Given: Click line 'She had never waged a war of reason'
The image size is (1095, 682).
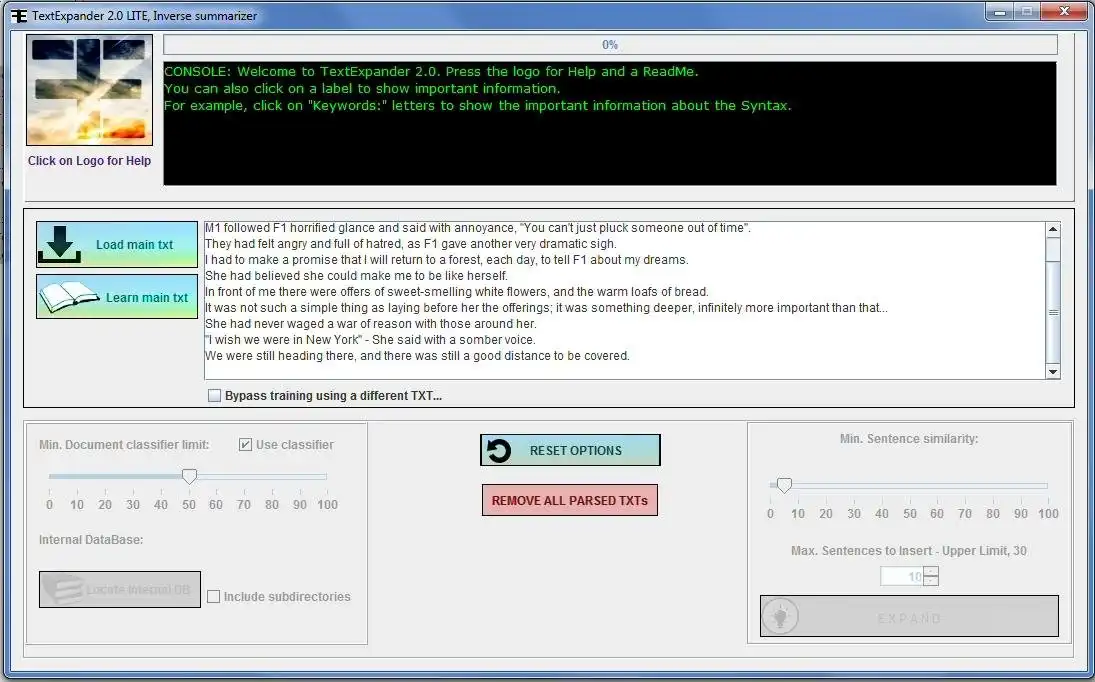Looking at the screenshot, I should [x=371, y=324].
